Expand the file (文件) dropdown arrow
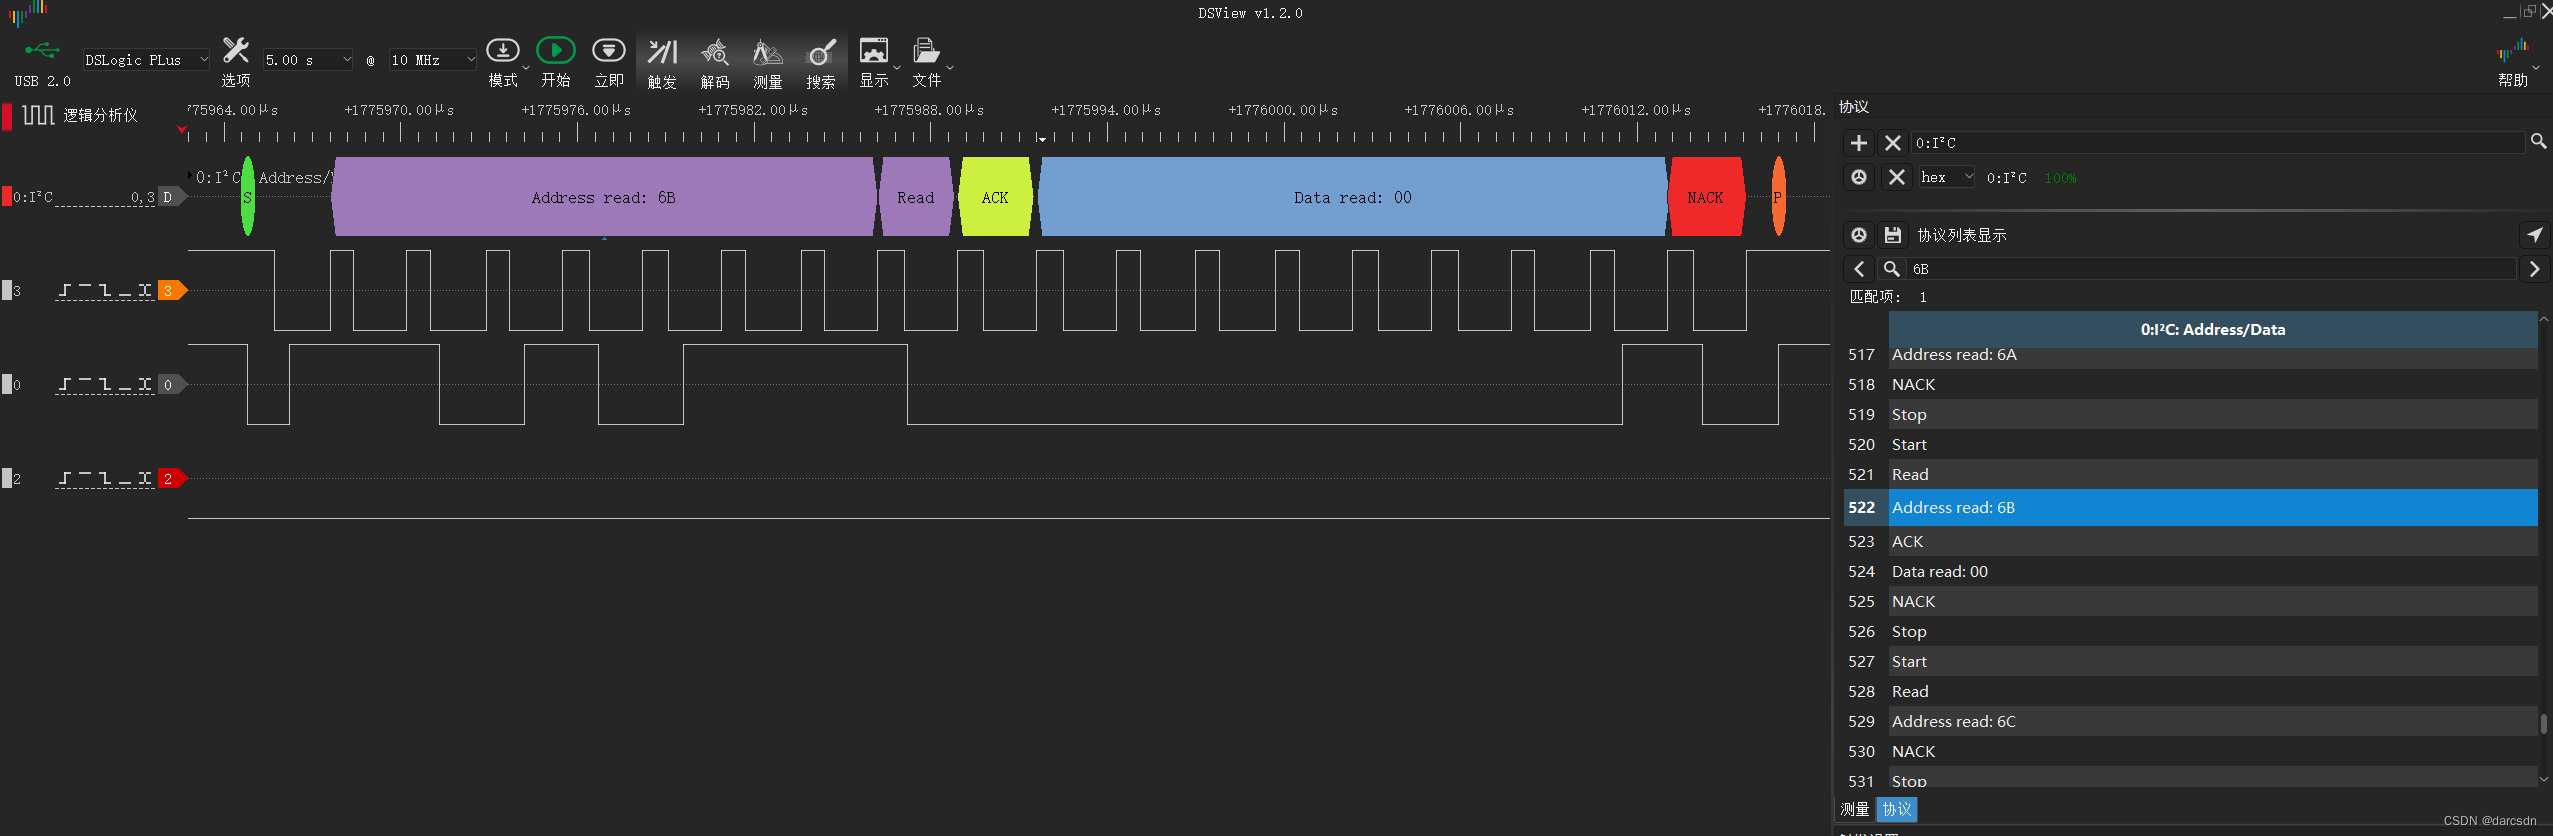2553x836 pixels. click(x=950, y=68)
